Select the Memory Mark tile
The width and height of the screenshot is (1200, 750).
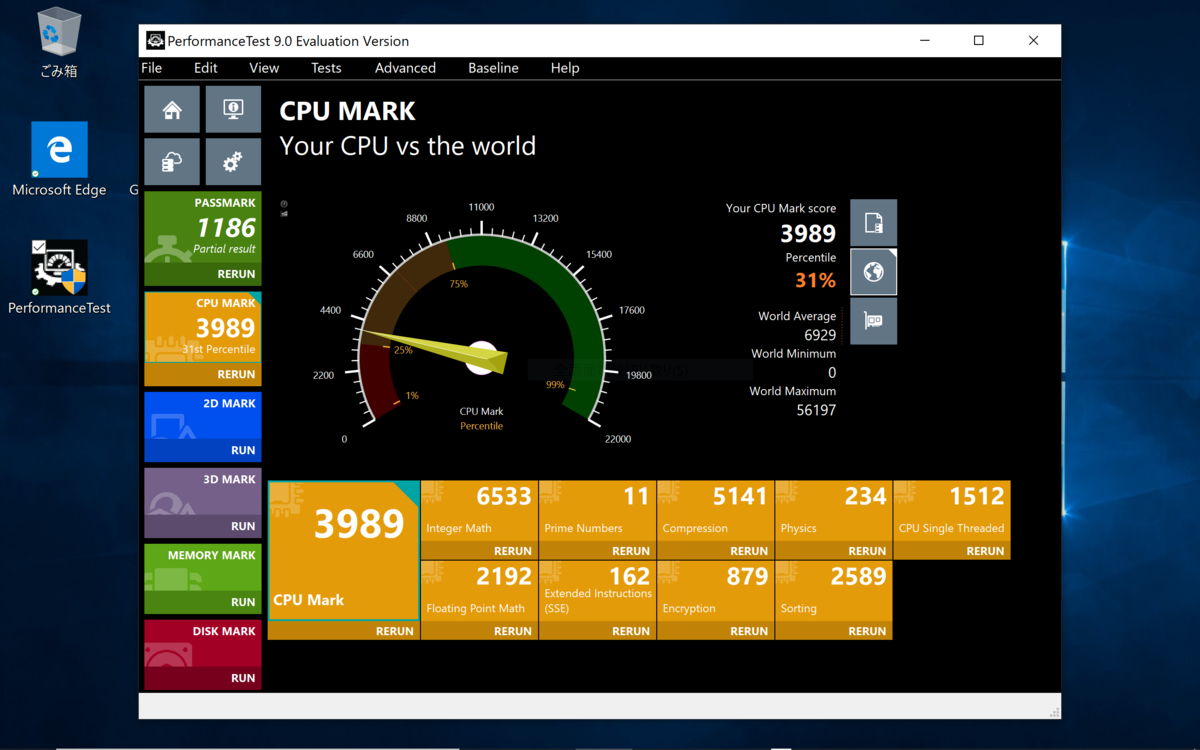pyautogui.click(x=203, y=579)
